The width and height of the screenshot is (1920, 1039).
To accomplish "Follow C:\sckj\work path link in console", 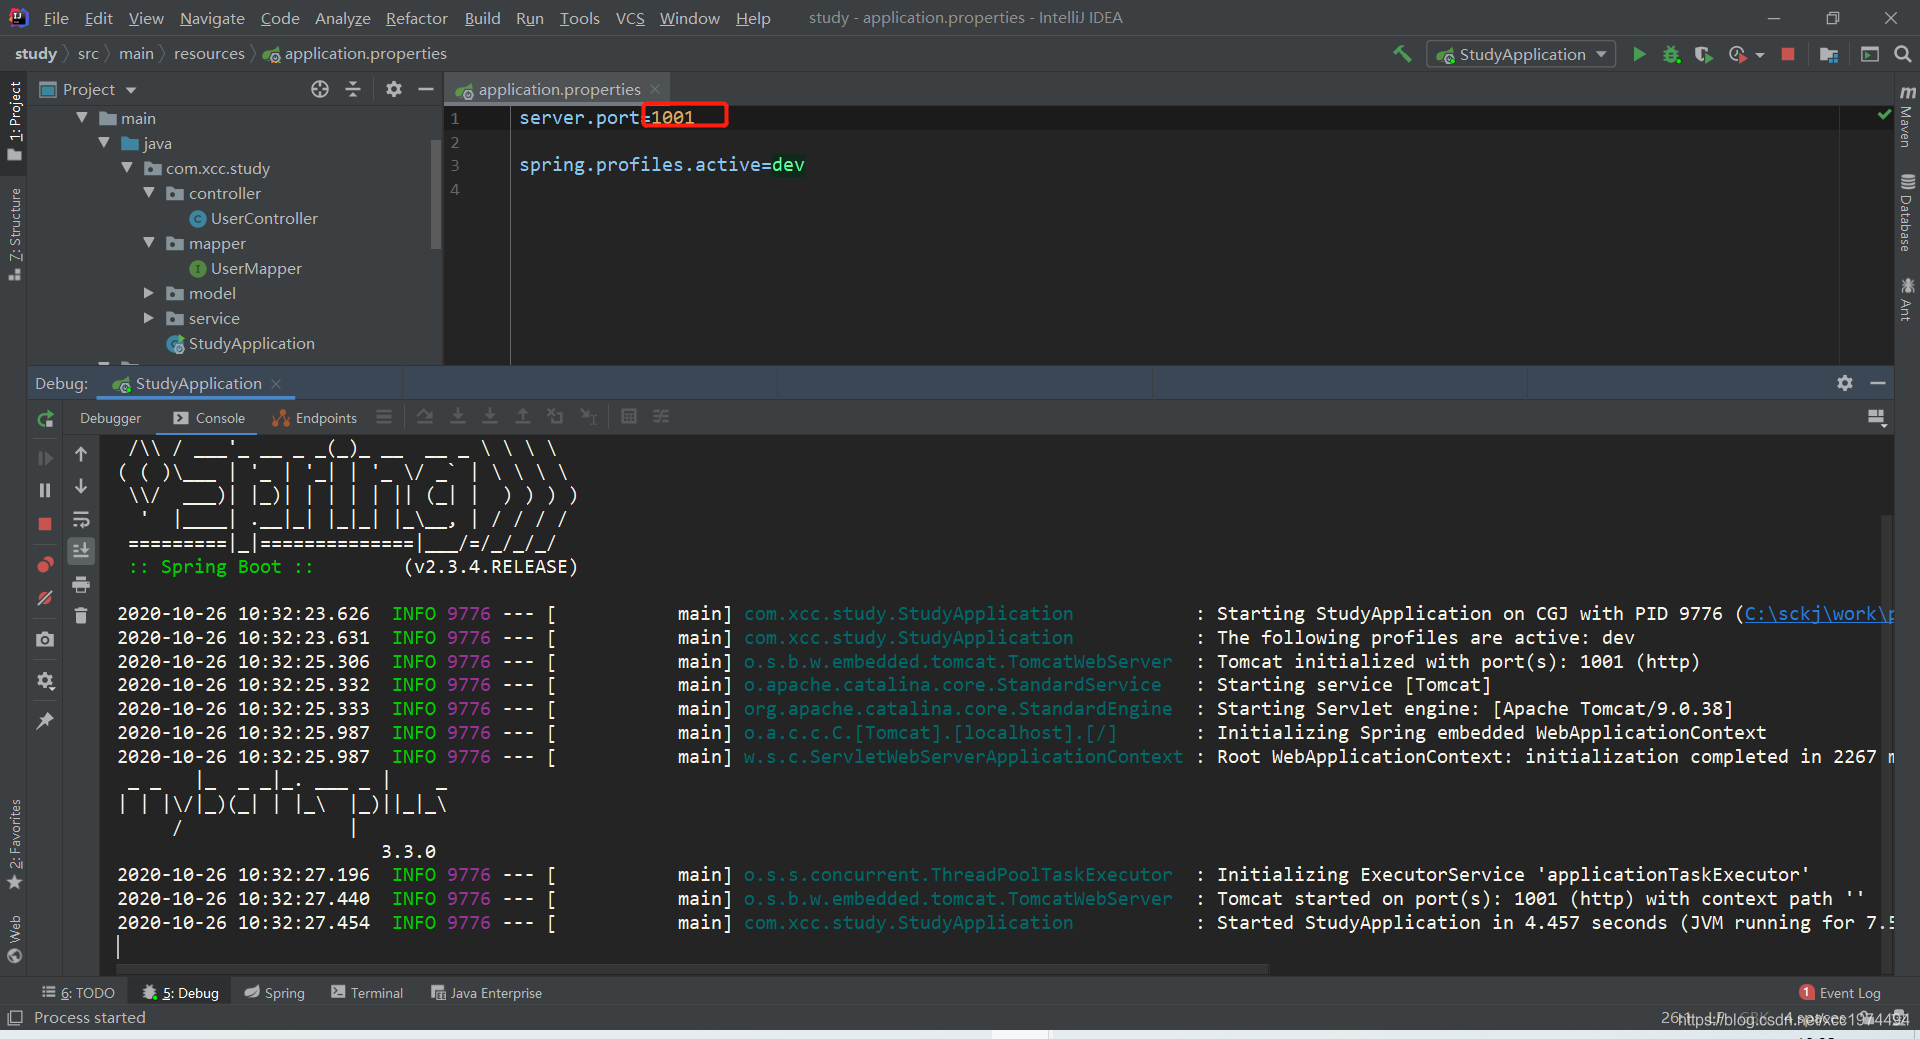I will (x=1819, y=613).
